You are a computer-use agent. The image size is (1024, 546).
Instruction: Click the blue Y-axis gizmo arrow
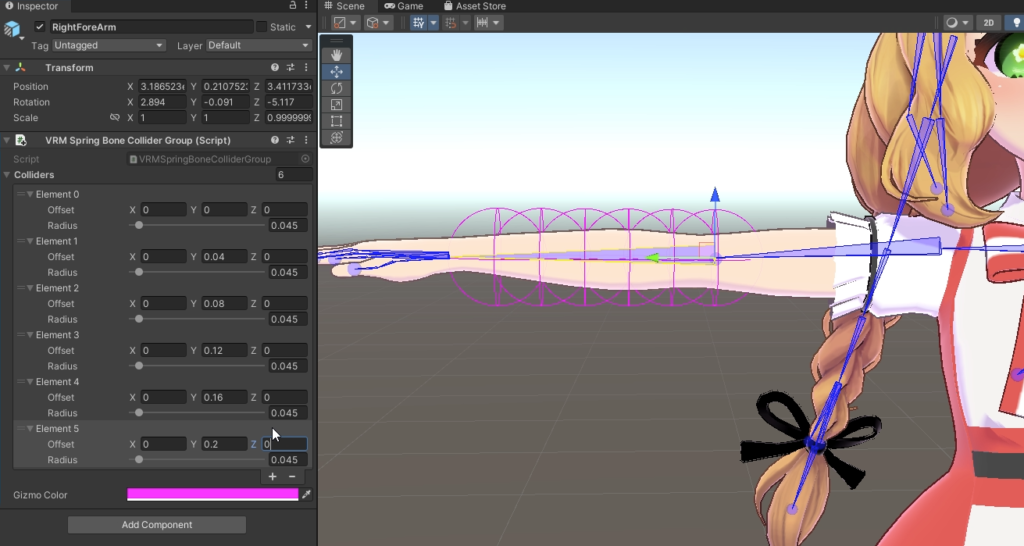tap(715, 195)
